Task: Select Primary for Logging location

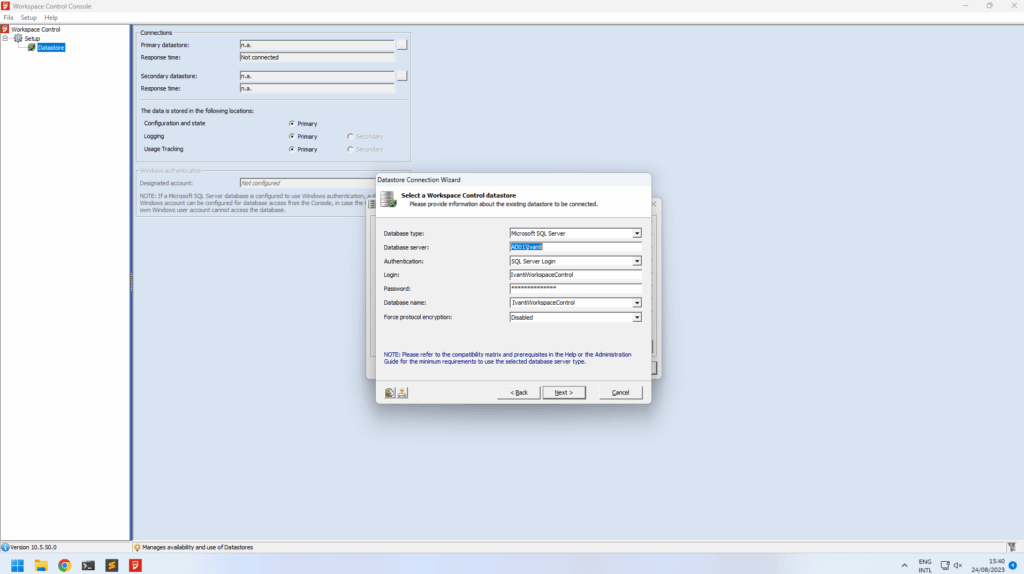Action: (292, 136)
